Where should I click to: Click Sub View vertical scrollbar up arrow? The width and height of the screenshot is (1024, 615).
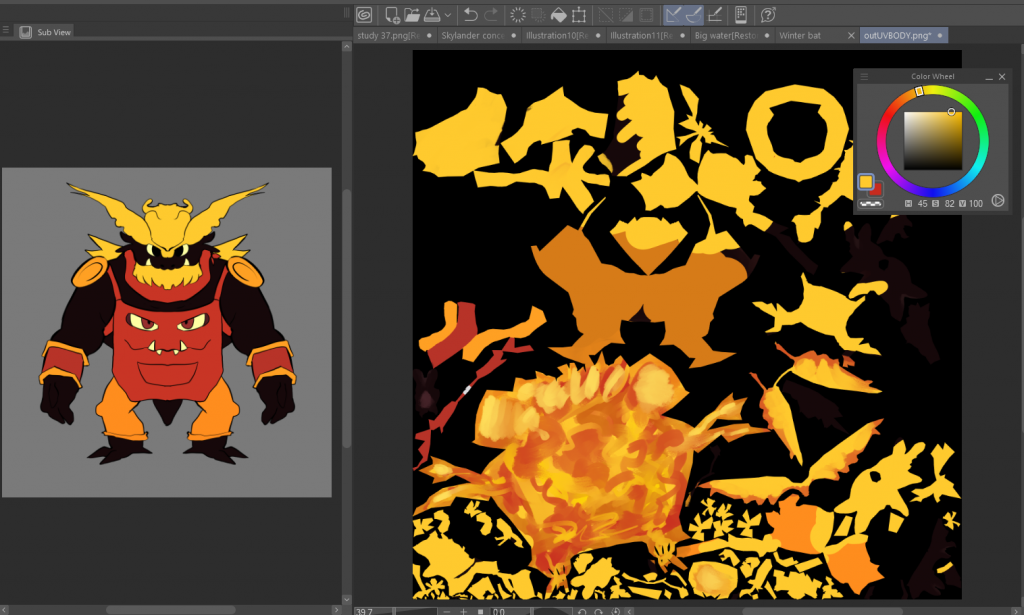click(347, 47)
